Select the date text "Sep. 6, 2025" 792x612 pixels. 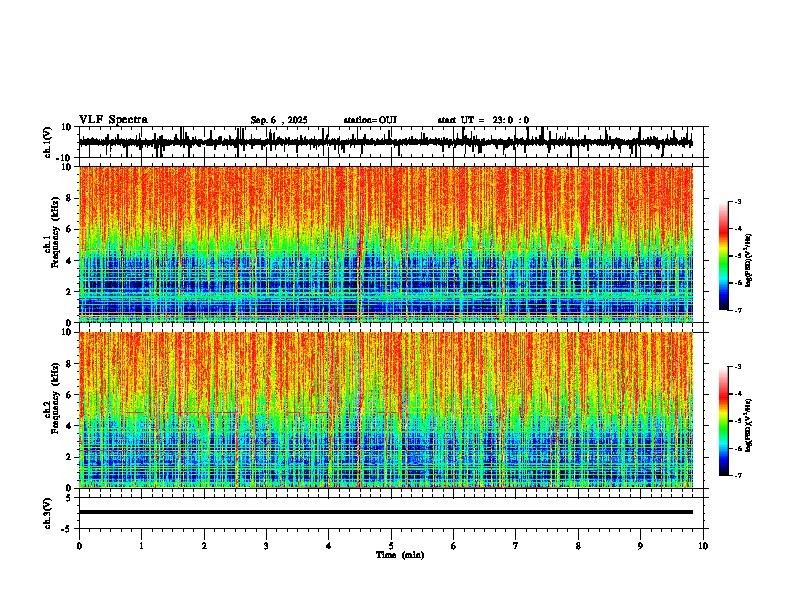pyautogui.click(x=279, y=120)
